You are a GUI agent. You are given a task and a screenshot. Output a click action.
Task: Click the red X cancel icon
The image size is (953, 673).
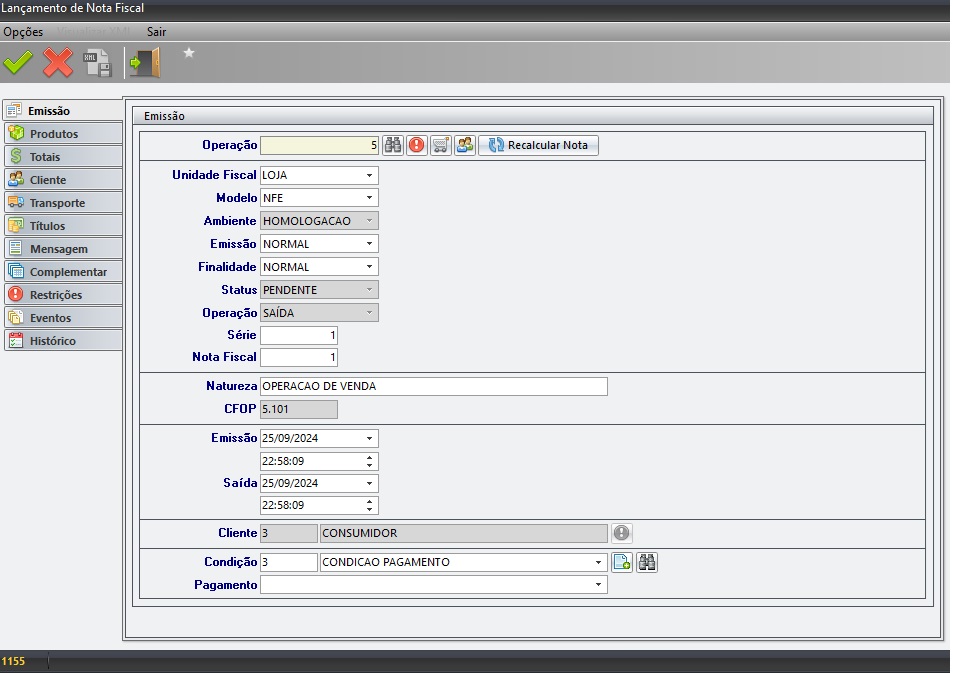click(x=58, y=63)
